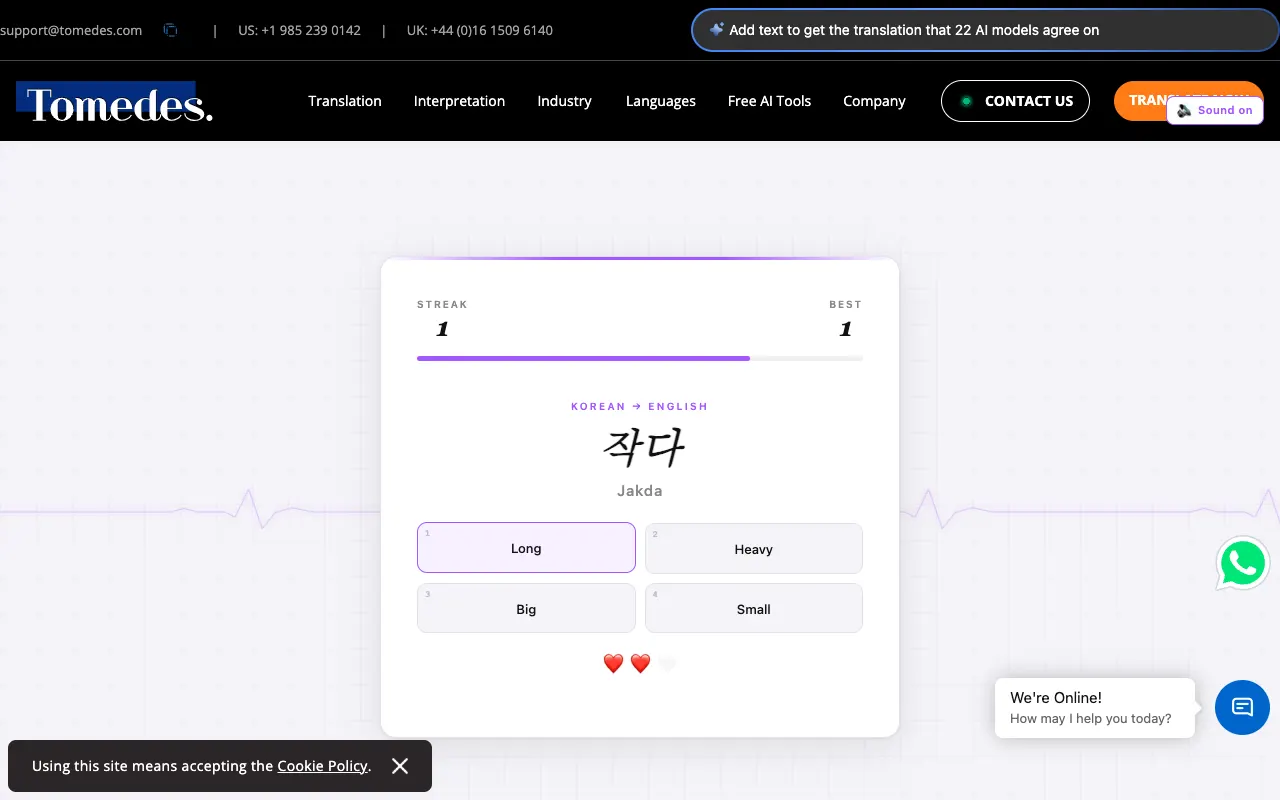The height and width of the screenshot is (800, 1280).
Task: Call the UK phone number link
Action: (x=480, y=30)
